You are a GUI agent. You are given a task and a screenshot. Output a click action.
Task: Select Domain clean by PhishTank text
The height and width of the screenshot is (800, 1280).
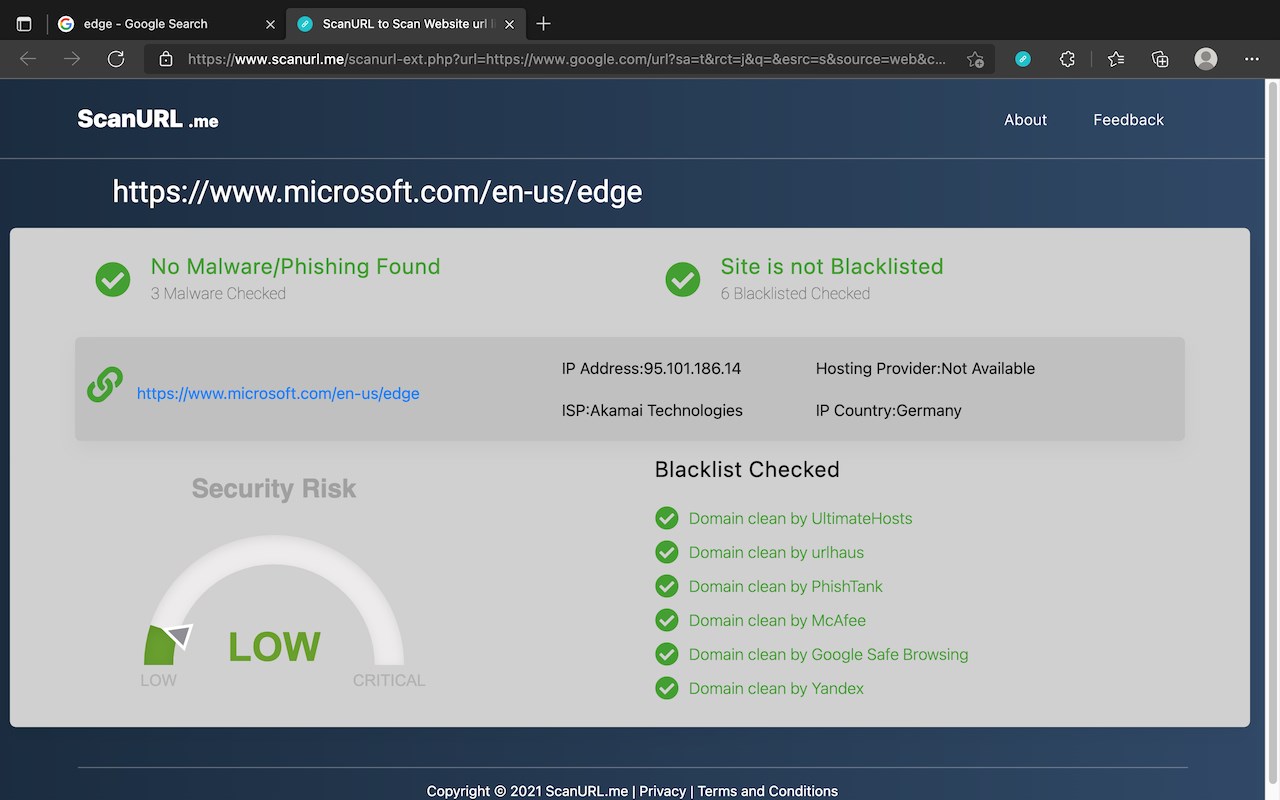[x=786, y=586]
